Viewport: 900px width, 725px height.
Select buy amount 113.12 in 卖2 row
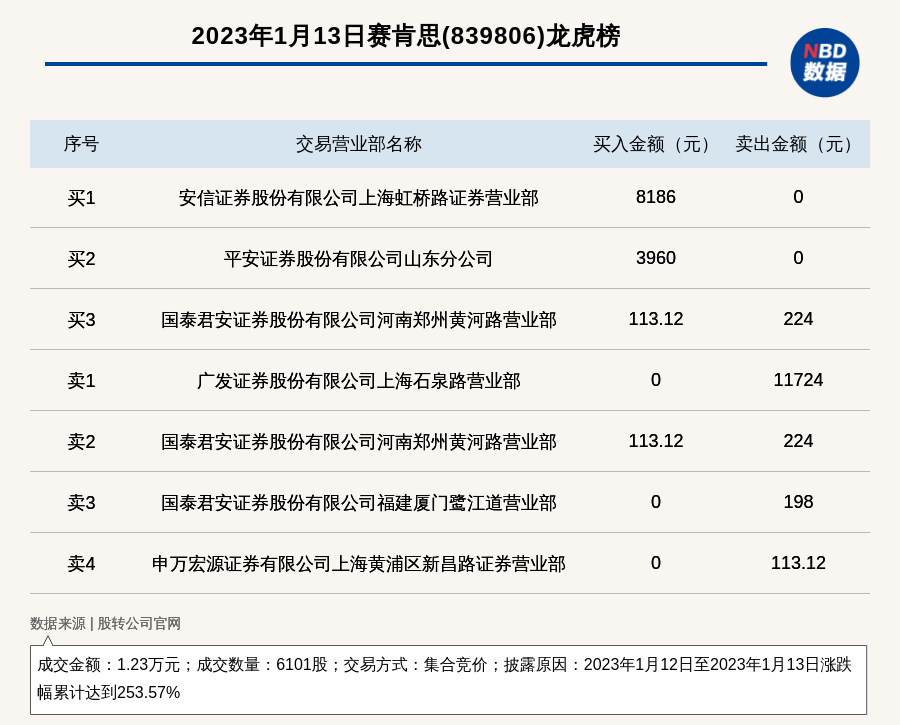(x=655, y=440)
